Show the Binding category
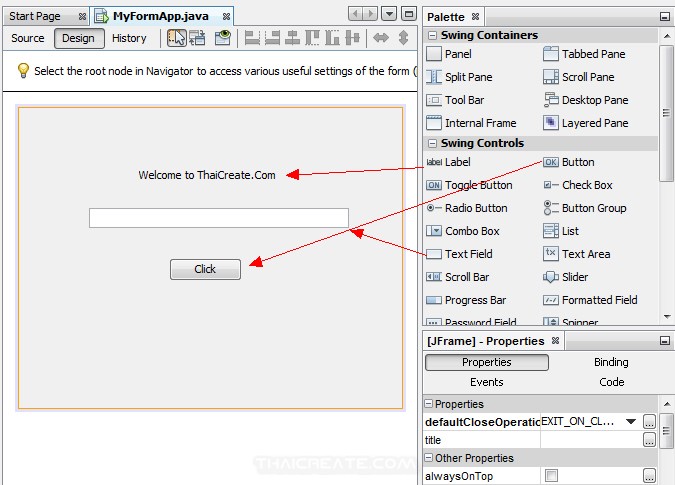 pos(611,362)
